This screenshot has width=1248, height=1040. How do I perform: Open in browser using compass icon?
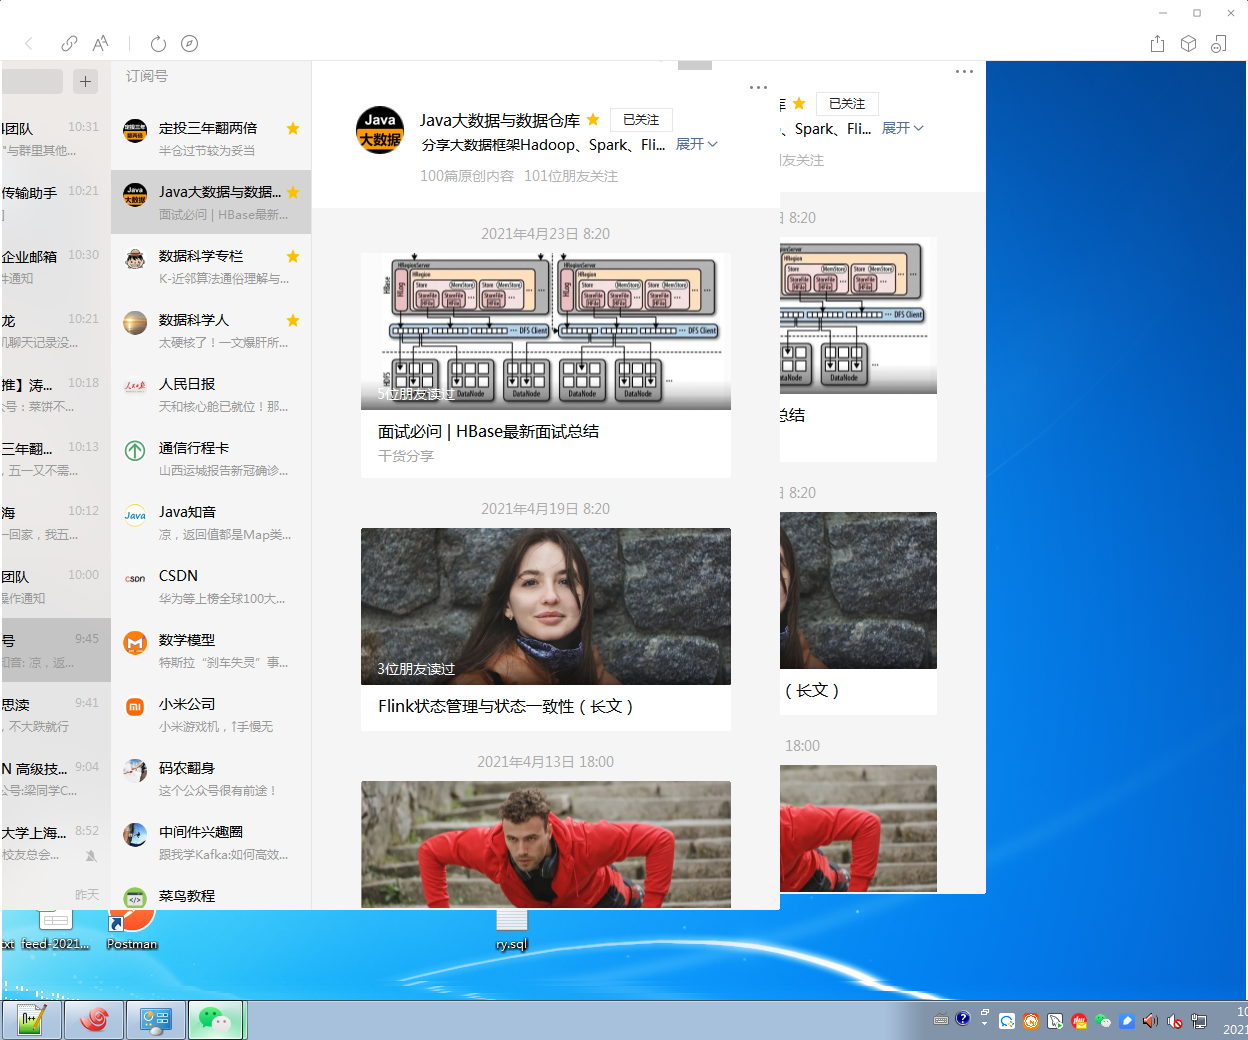pos(189,43)
